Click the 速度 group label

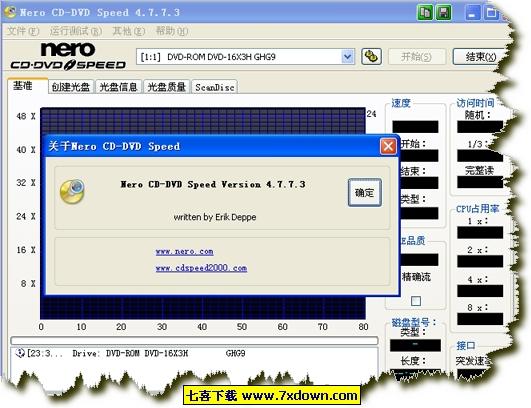401,103
